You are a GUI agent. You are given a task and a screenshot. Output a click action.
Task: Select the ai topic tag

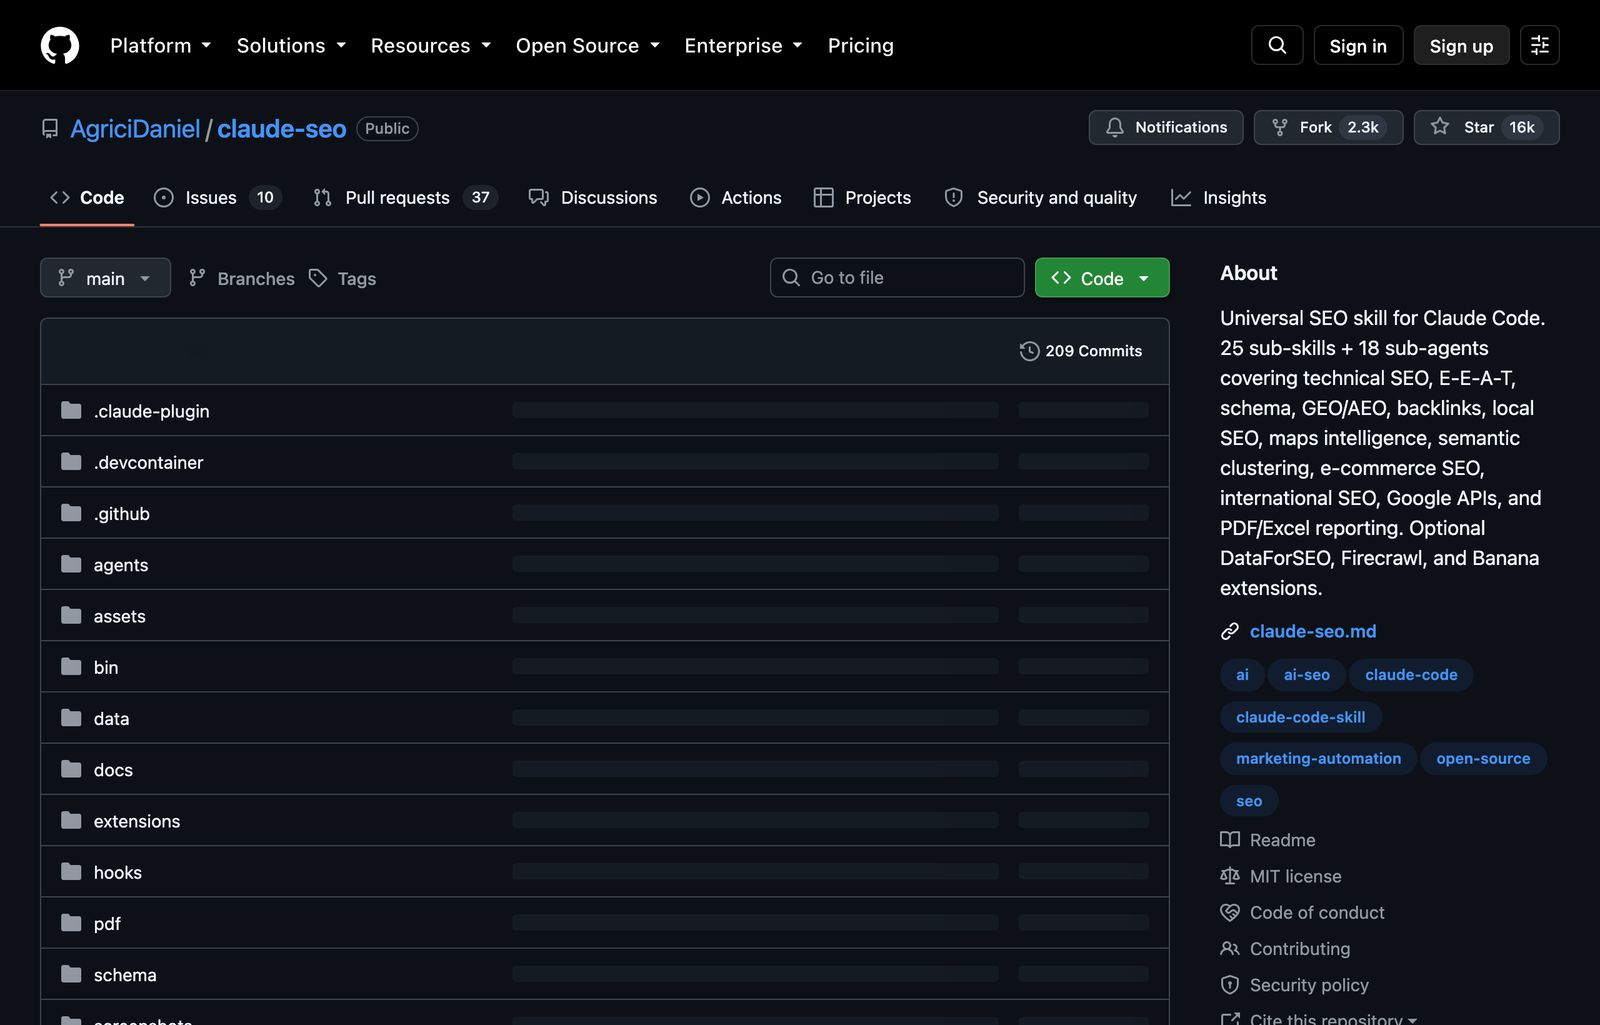[x=1242, y=675]
